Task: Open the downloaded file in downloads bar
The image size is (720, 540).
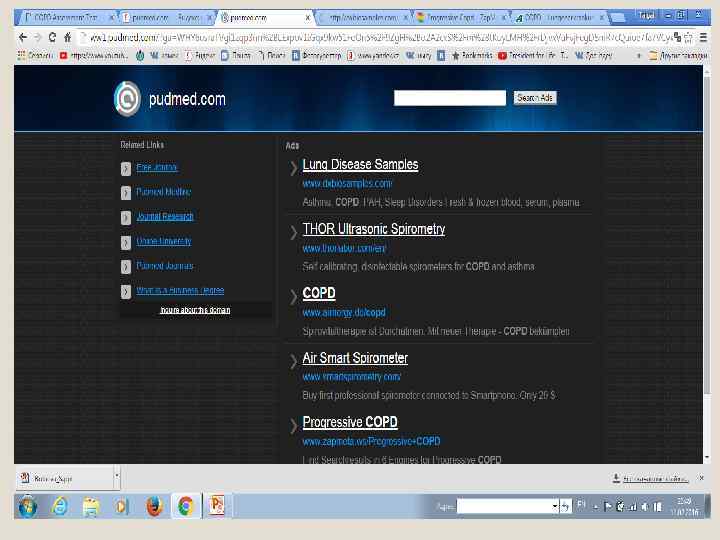Action: coord(64,478)
